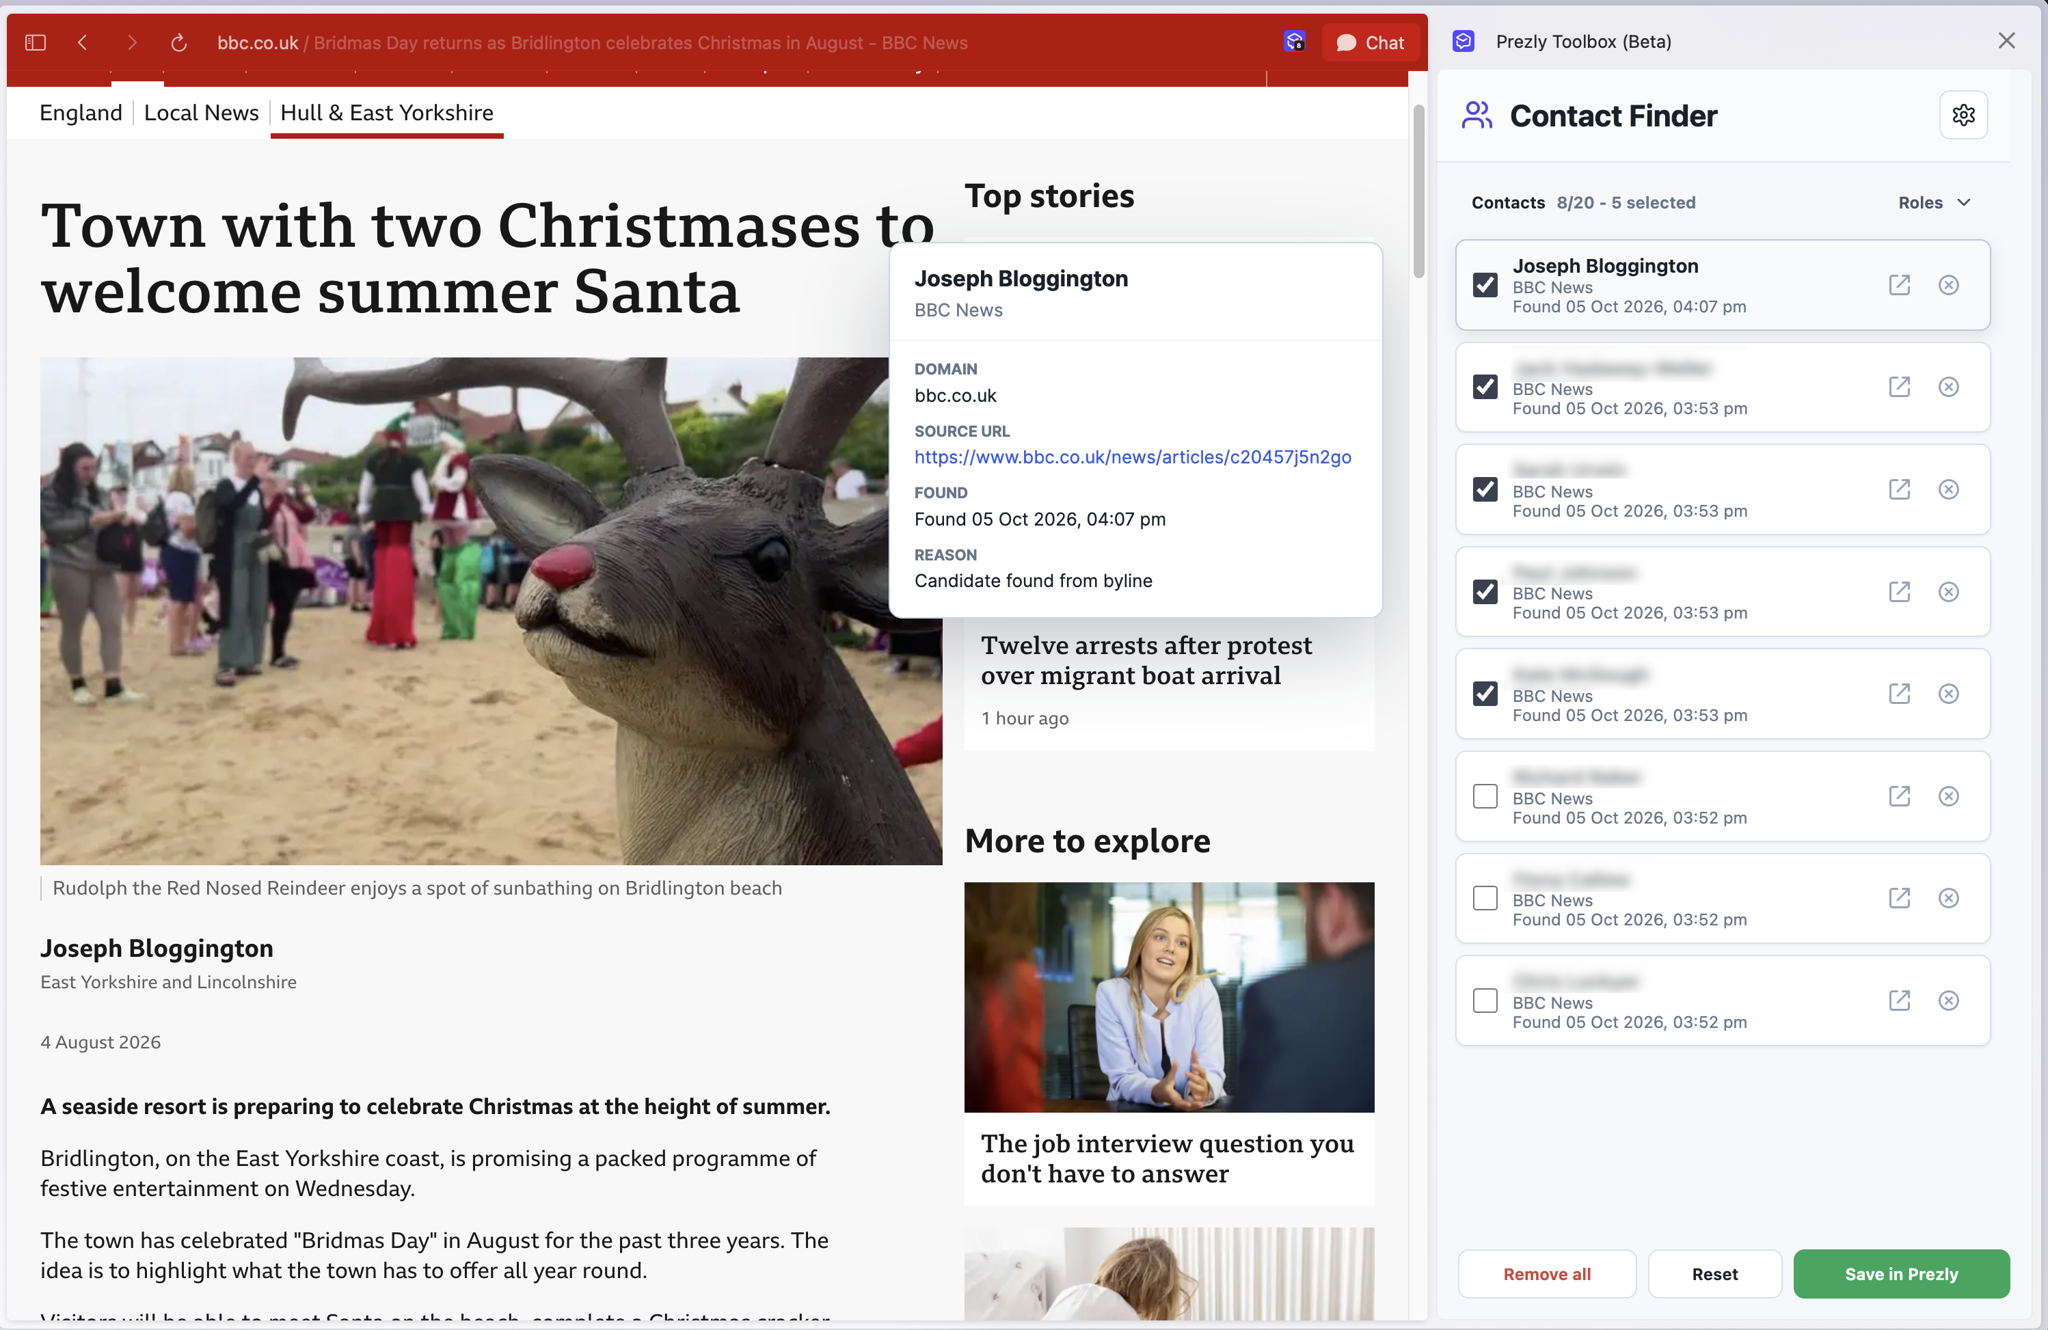Open Twelve arrests after protest story

pyautogui.click(x=1146, y=660)
